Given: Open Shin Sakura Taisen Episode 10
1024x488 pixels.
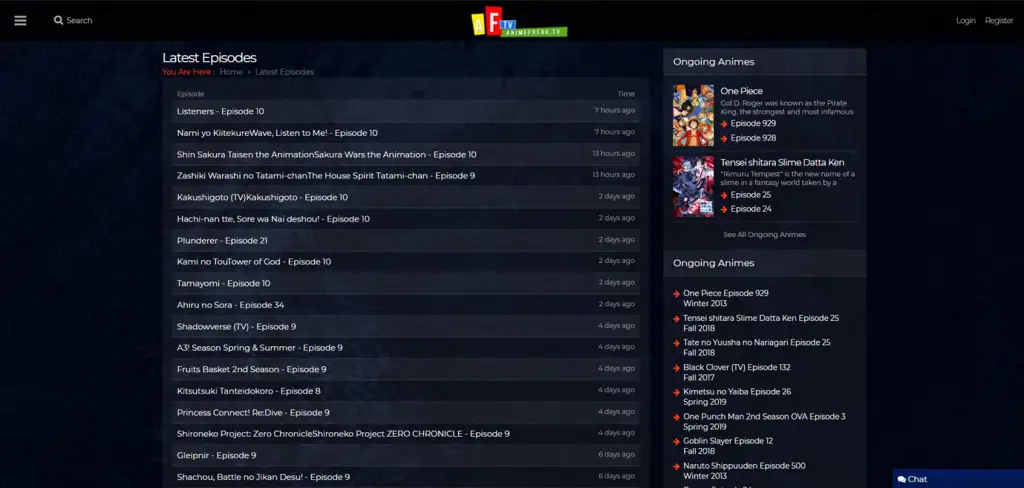Looking at the screenshot, I should (327, 154).
